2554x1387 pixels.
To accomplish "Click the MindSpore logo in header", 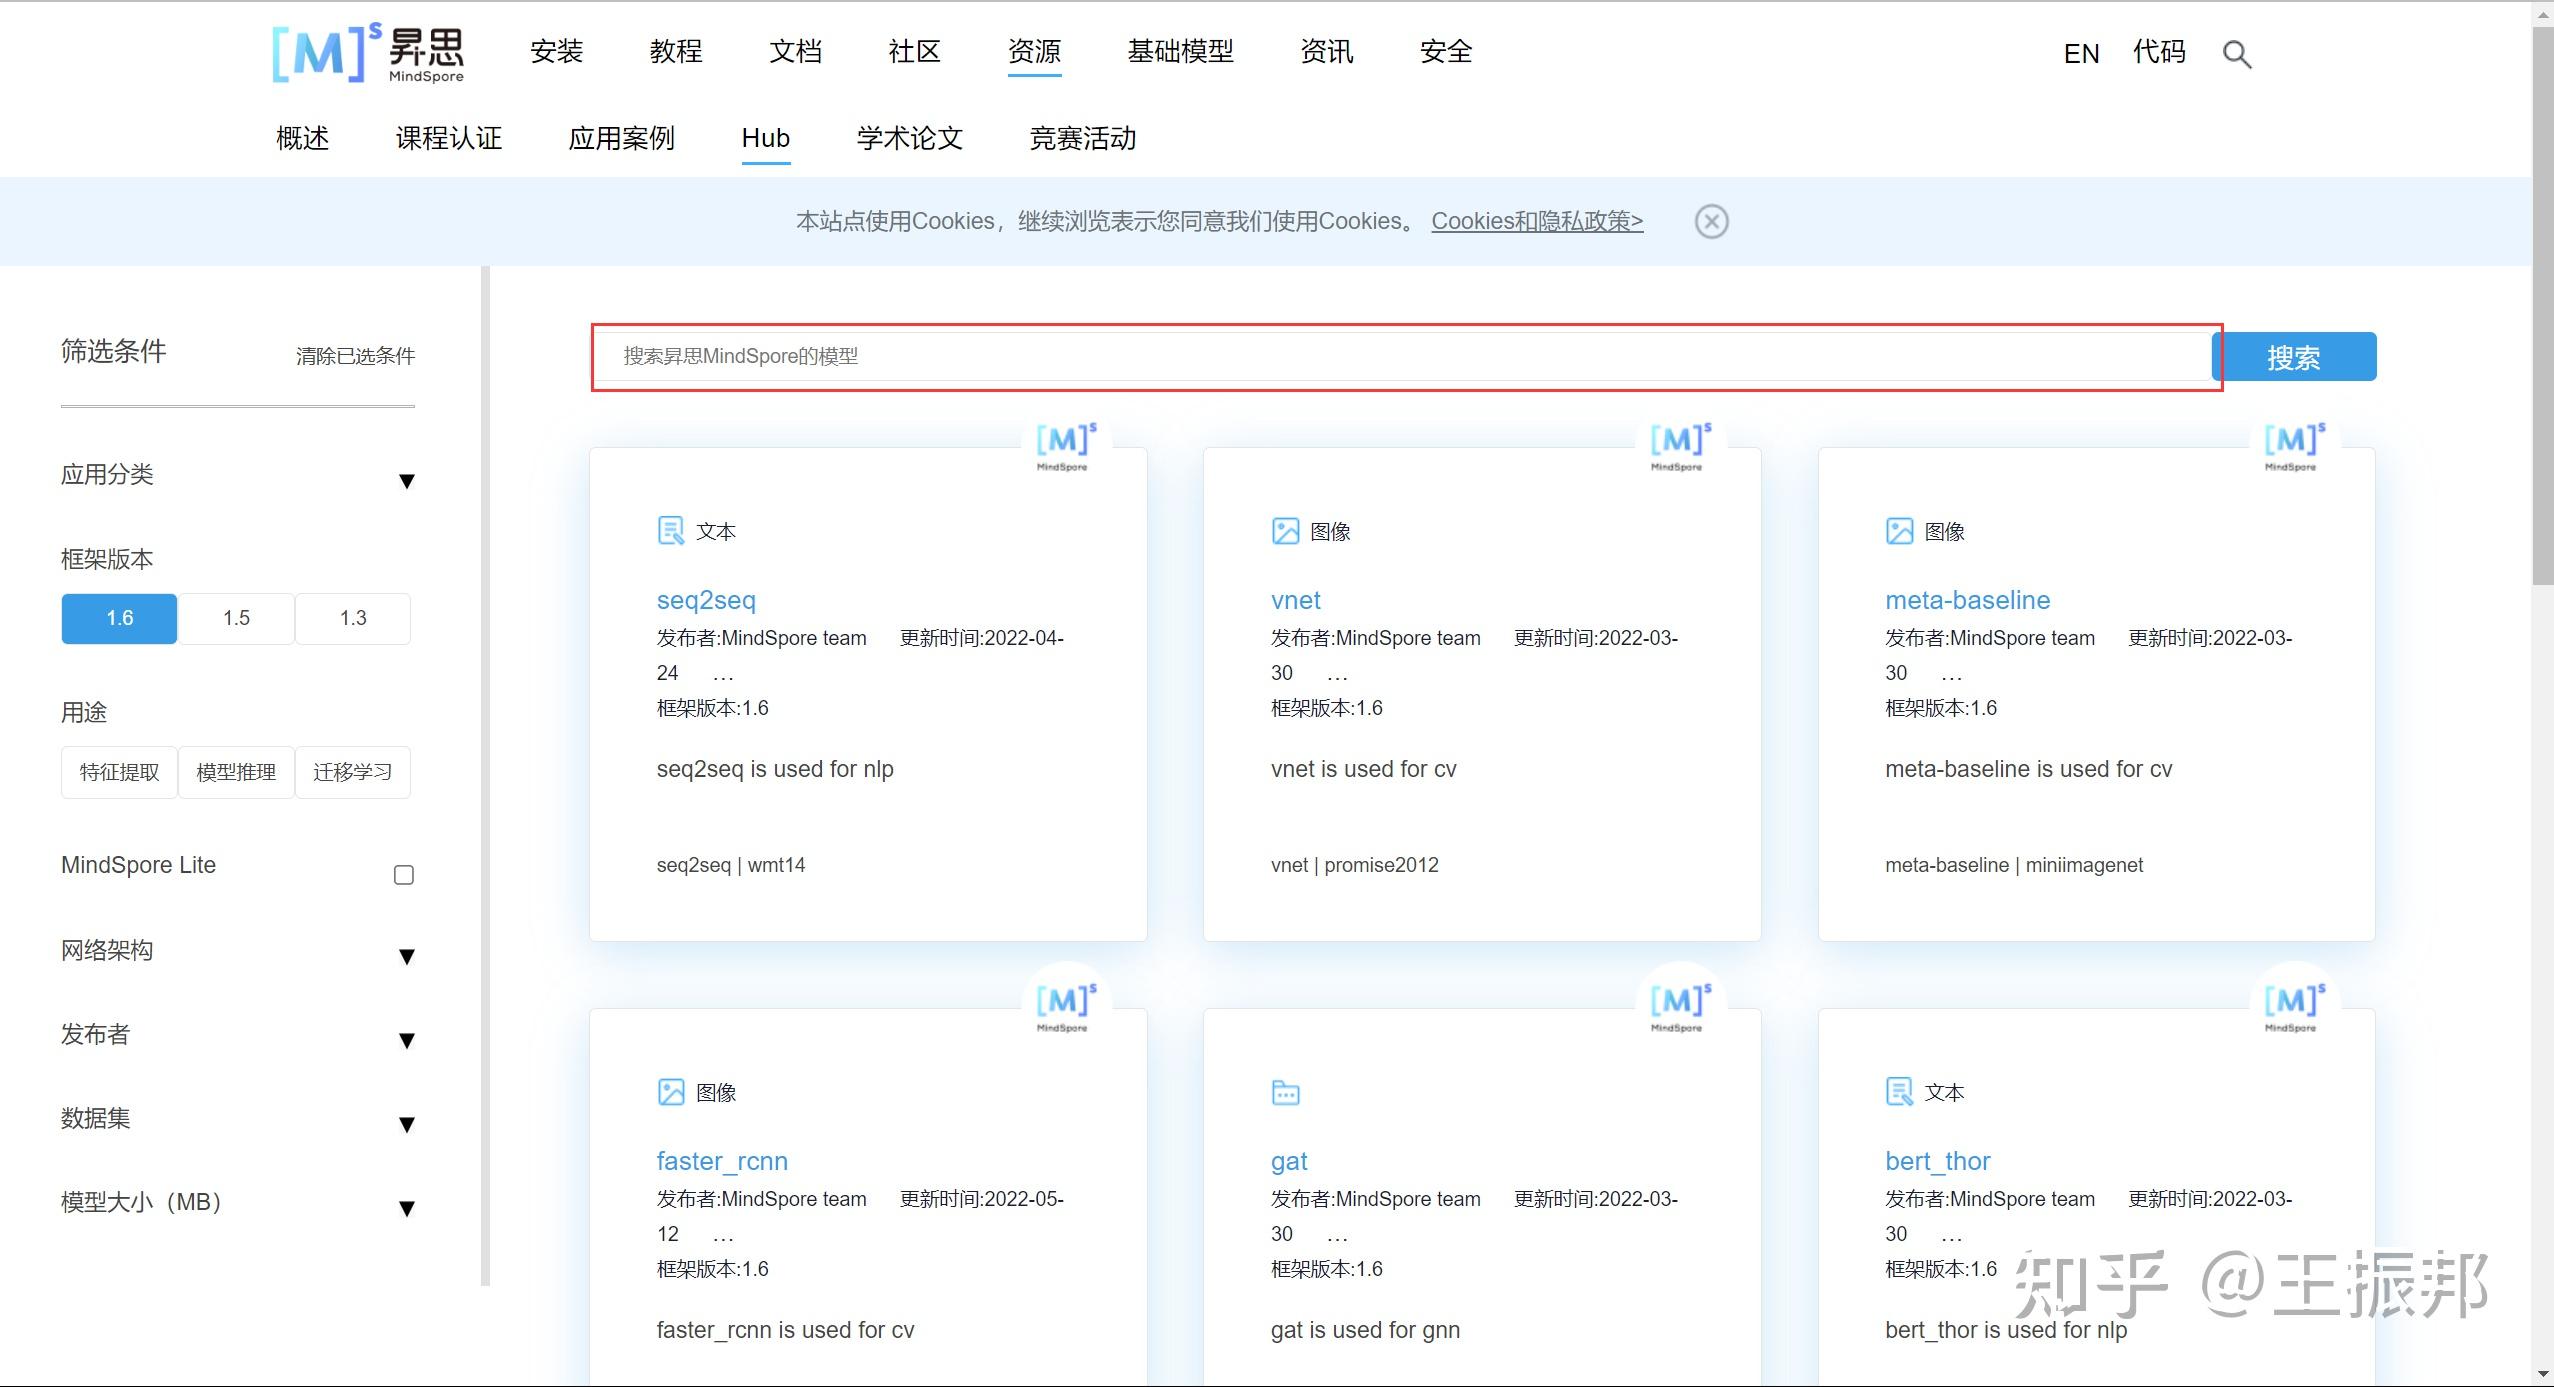I will (368, 54).
